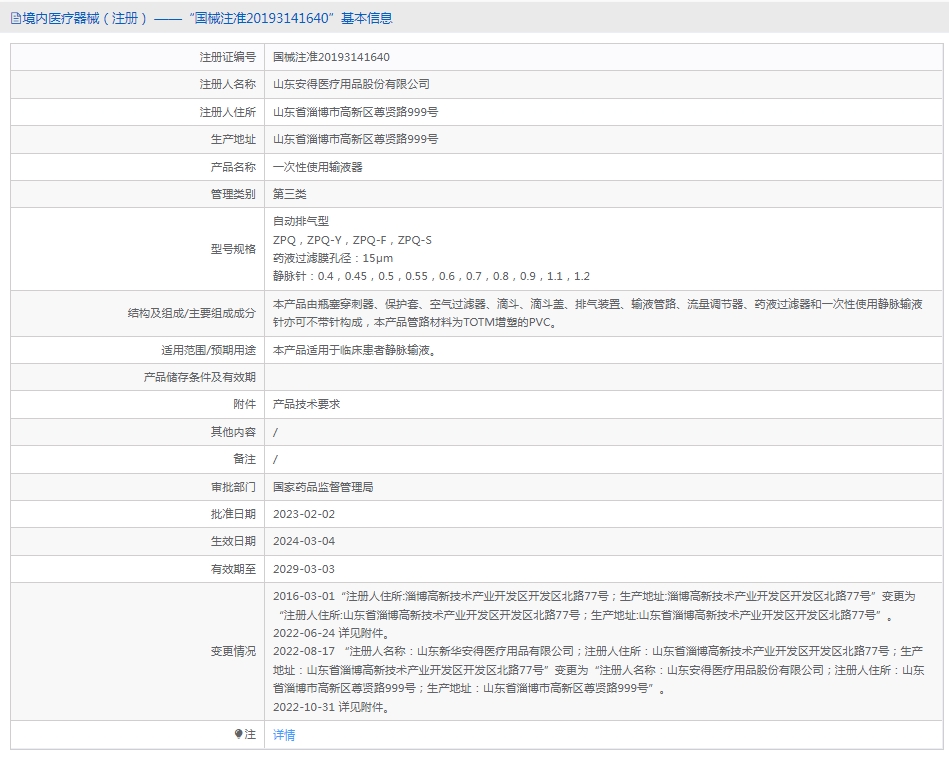Click the lightbulb icon next to 注
This screenshot has height=757, width=949.
tap(238, 734)
